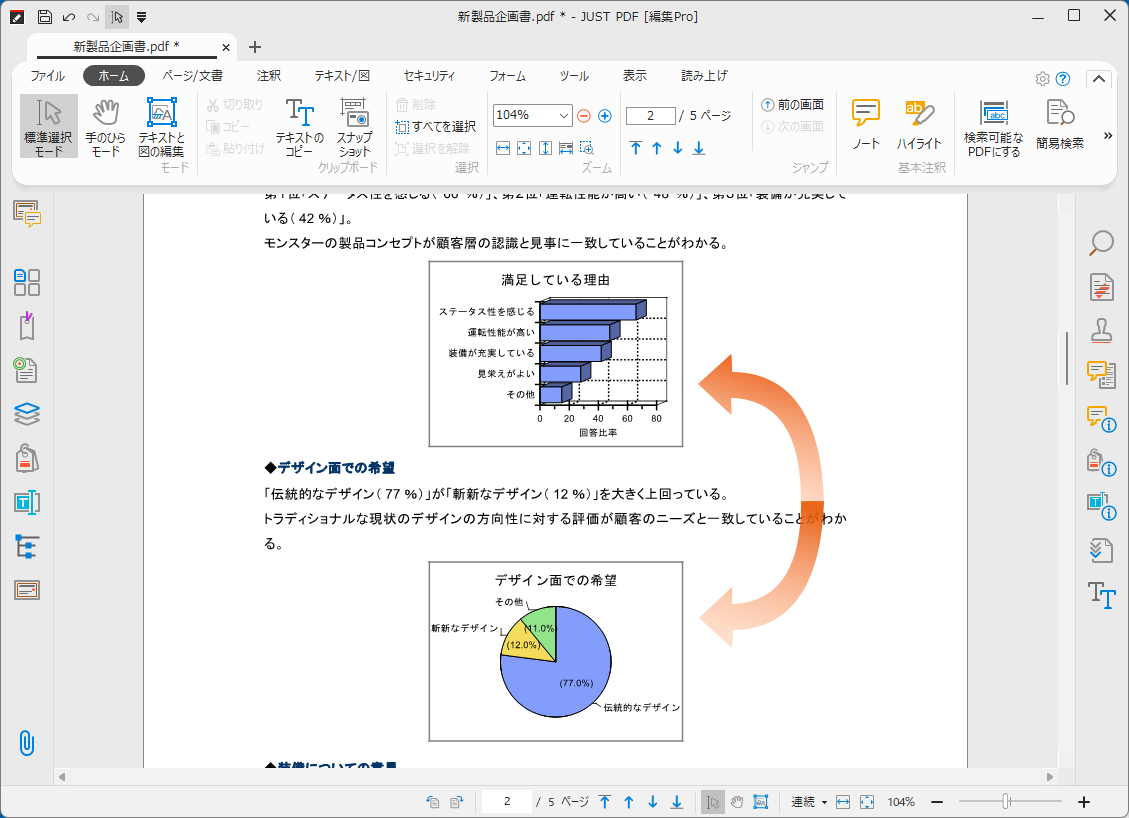1129x818 pixels.
Task: Switch to the フォーム tab
Action: coord(507,76)
